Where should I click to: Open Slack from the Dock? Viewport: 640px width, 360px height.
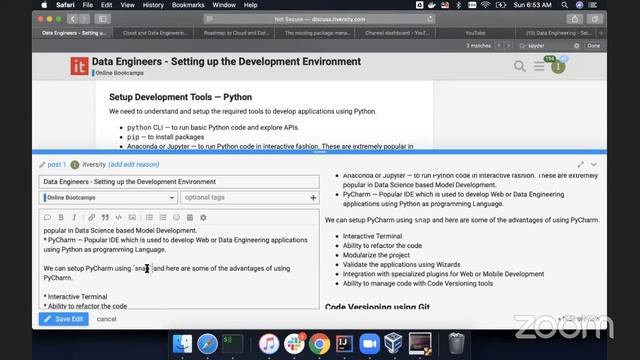[294, 343]
